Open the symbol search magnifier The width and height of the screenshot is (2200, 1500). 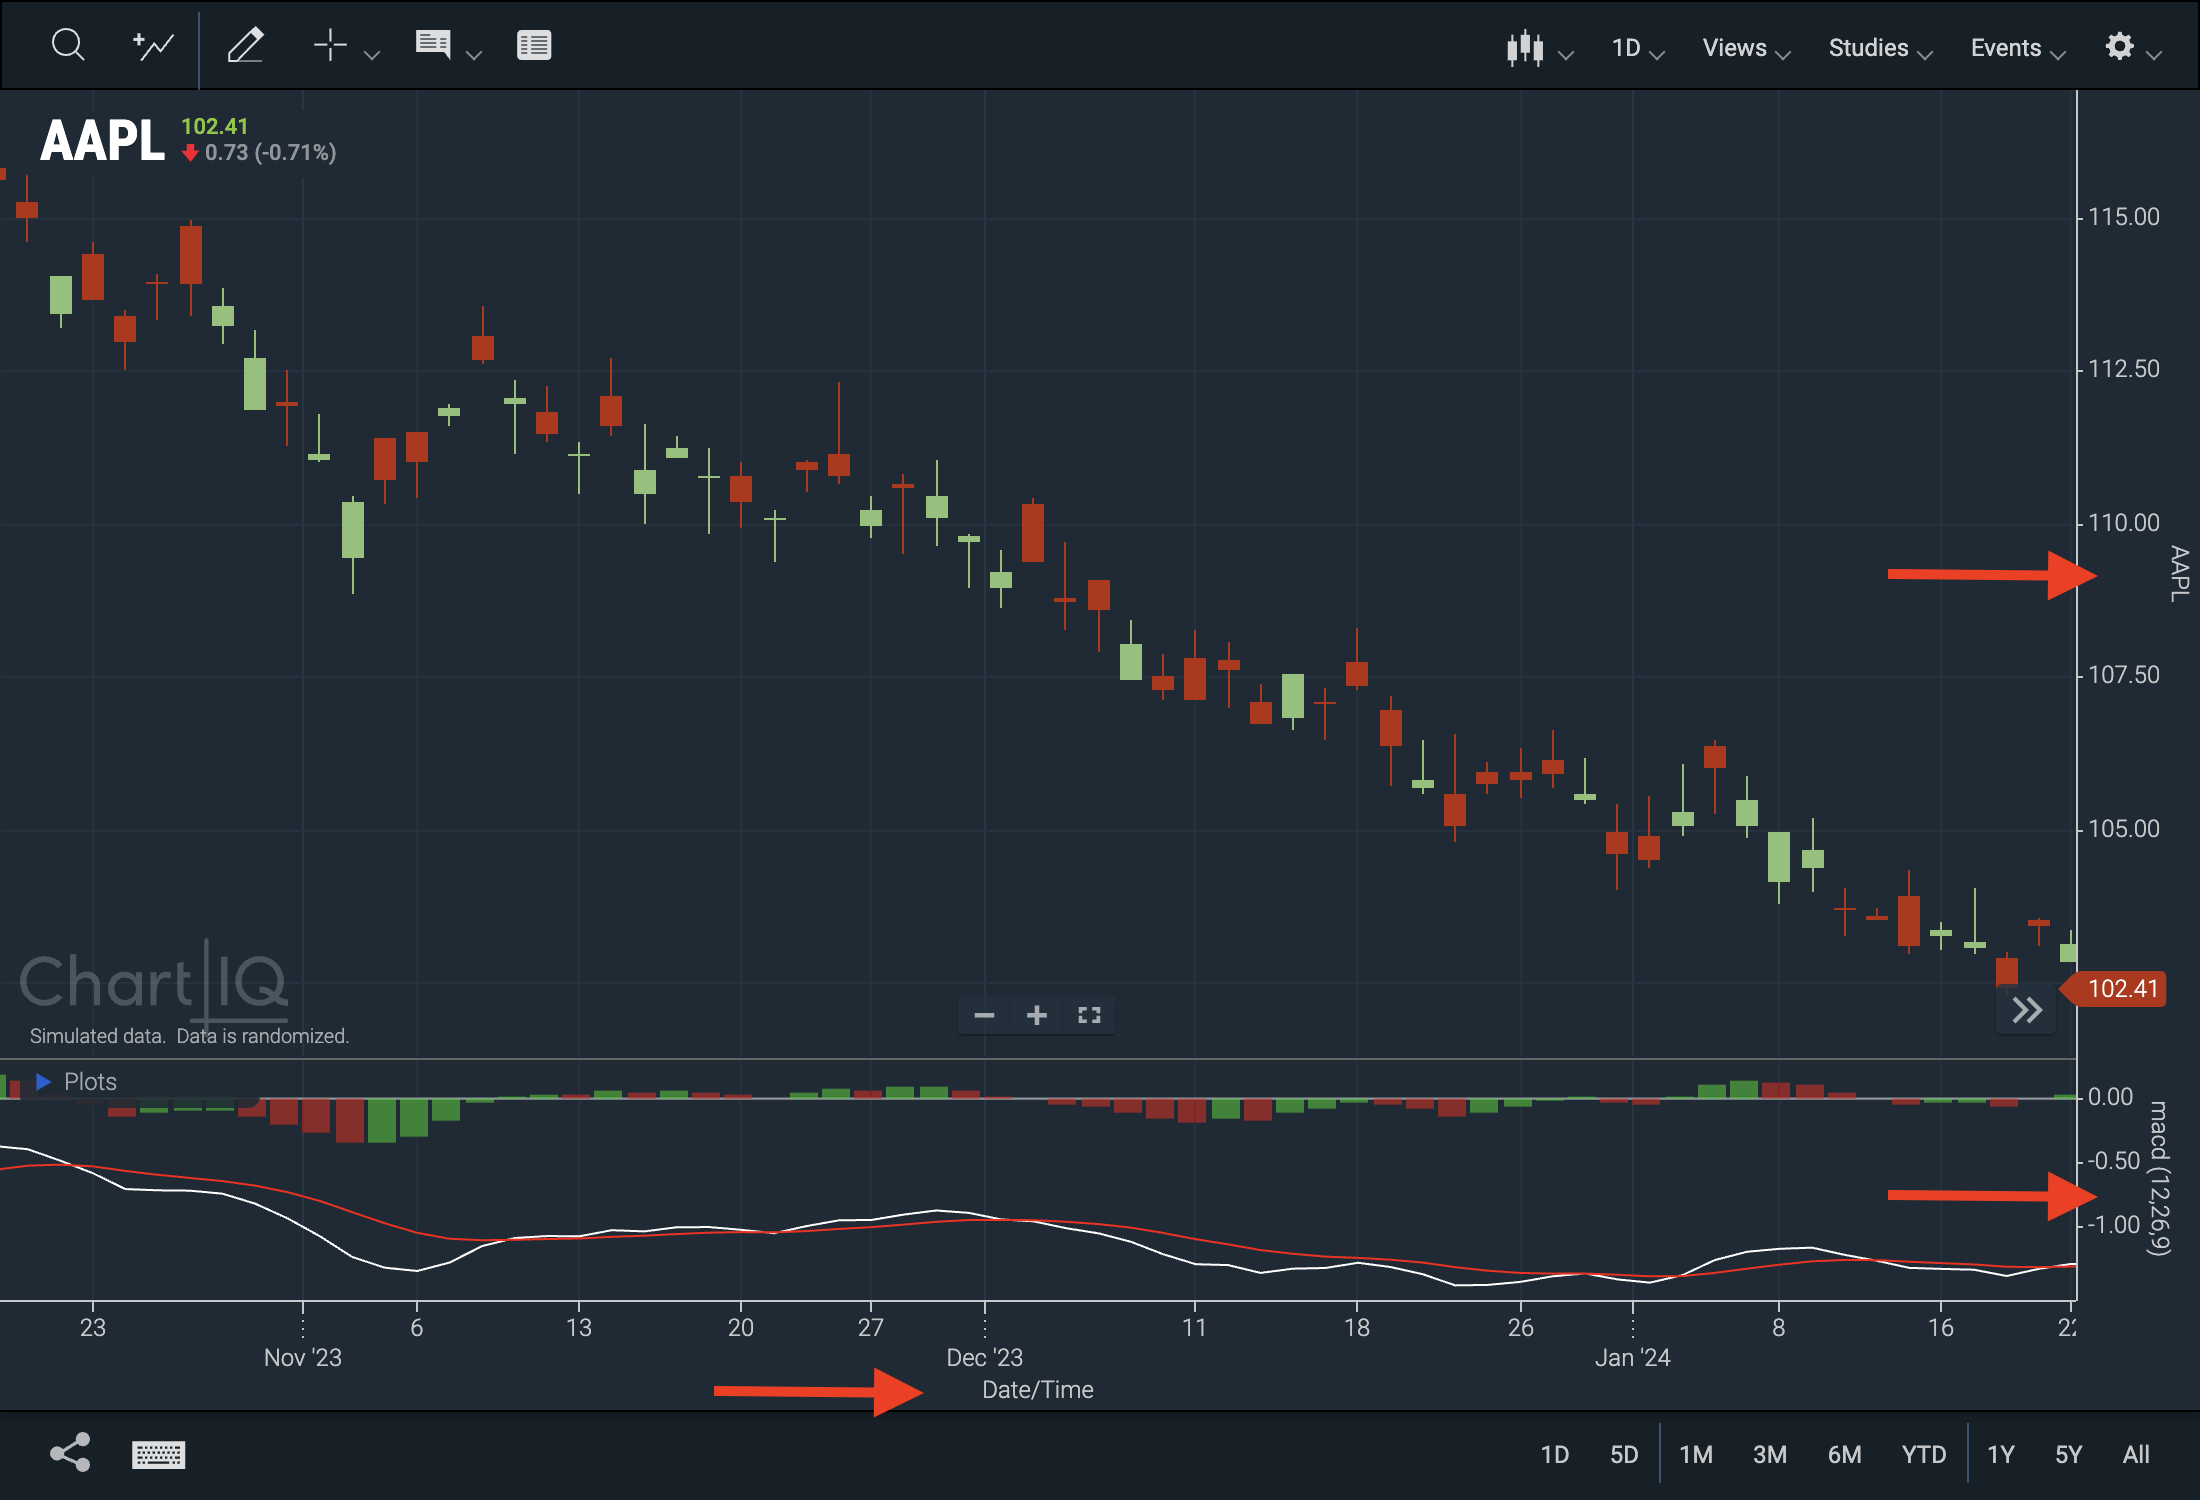coord(67,45)
